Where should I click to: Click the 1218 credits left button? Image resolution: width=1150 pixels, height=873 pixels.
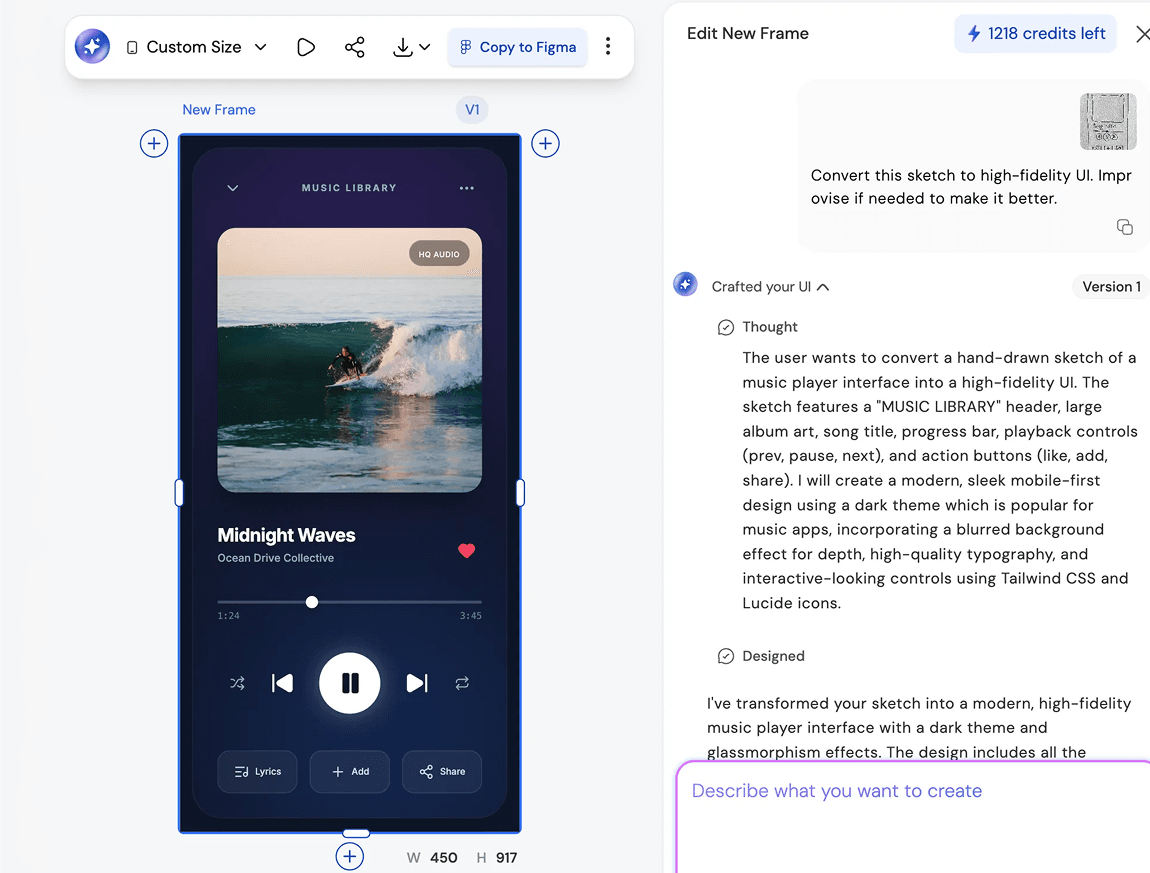[x=1035, y=33]
